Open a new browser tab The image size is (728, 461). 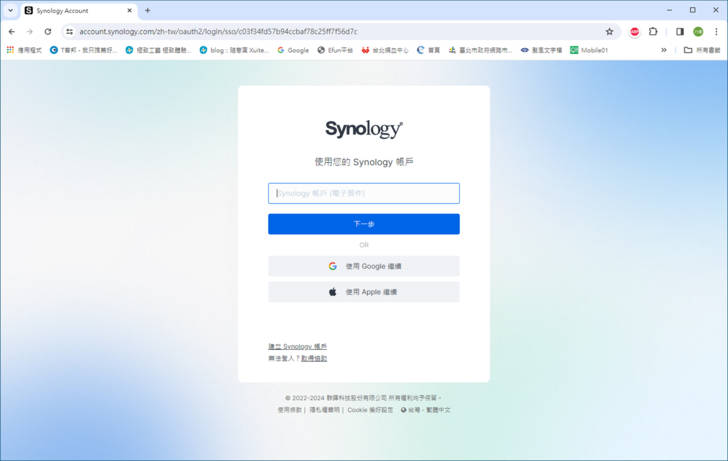coord(148,10)
